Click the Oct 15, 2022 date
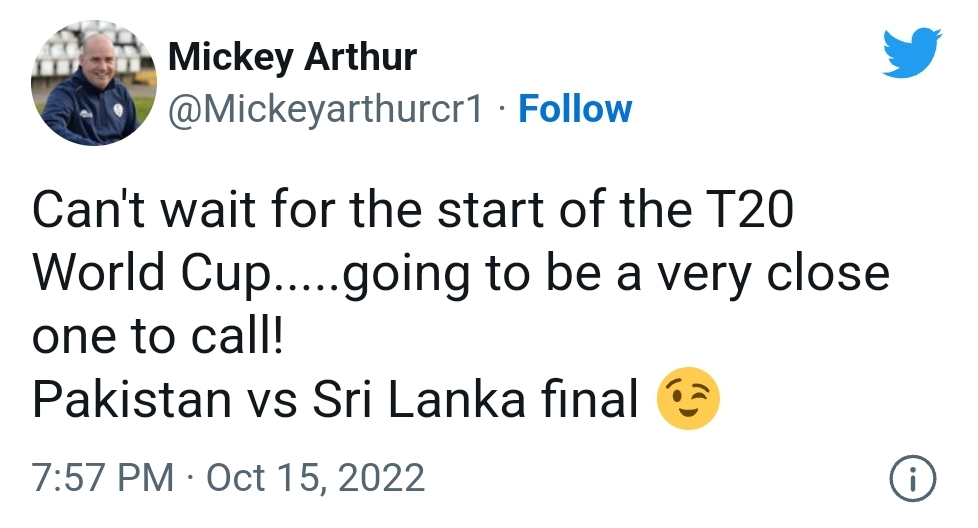 point(315,477)
